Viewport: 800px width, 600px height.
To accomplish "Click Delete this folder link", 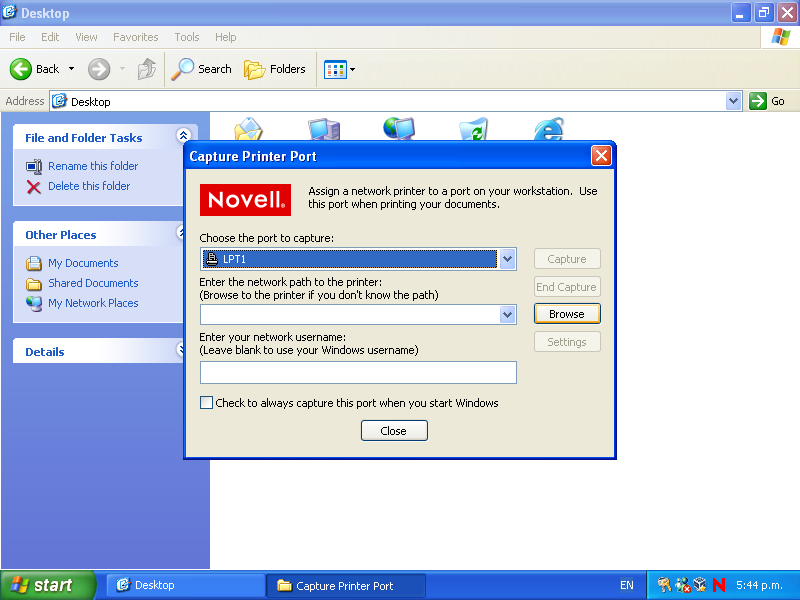I will 89,186.
